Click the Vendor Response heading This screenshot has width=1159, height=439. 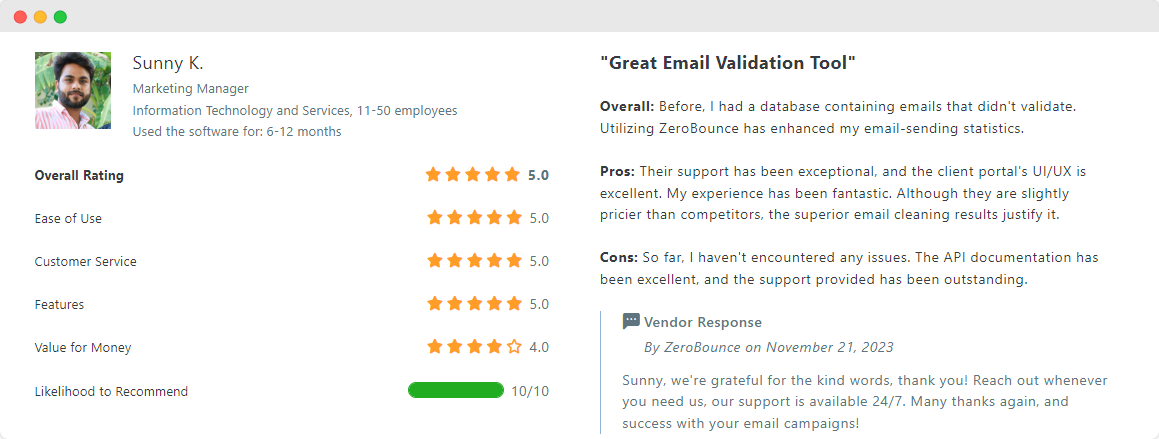(703, 322)
